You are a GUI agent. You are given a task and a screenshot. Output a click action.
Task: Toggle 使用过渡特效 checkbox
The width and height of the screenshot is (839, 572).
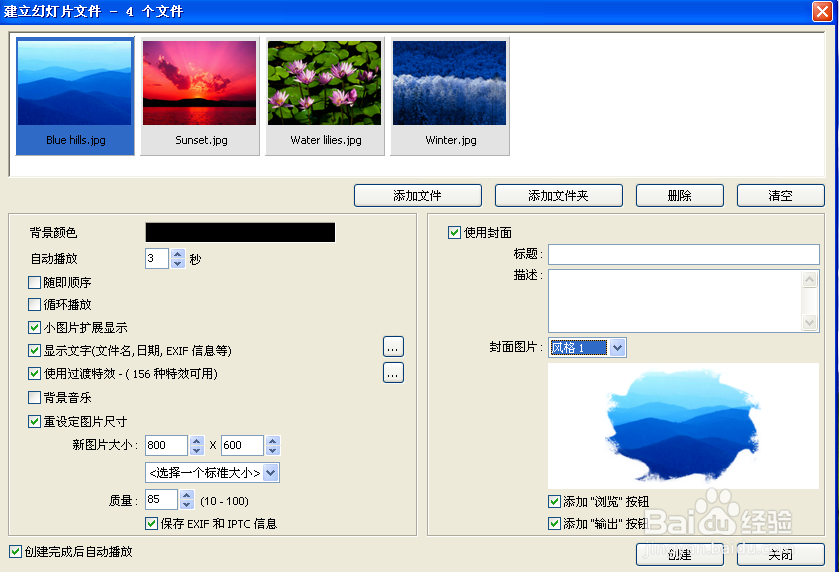click(34, 373)
